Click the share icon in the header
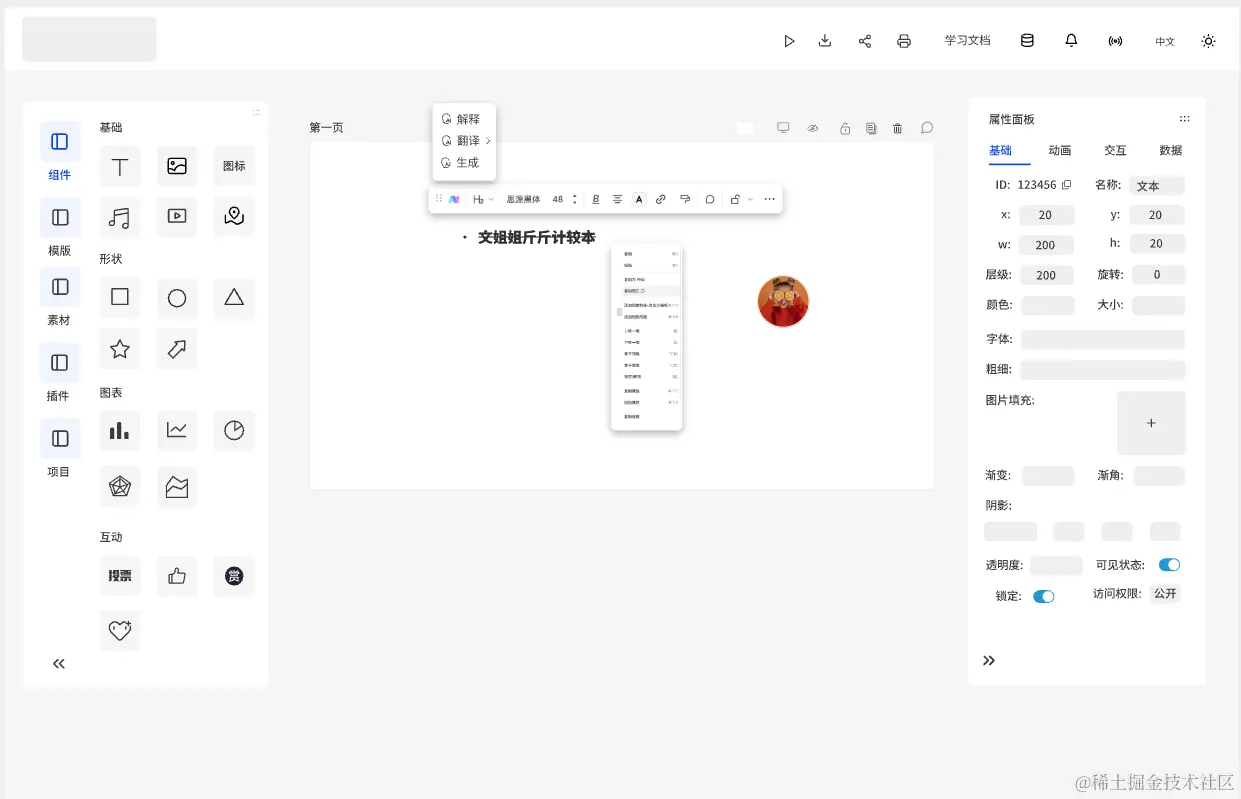This screenshot has height=799, width=1241. 865,41
